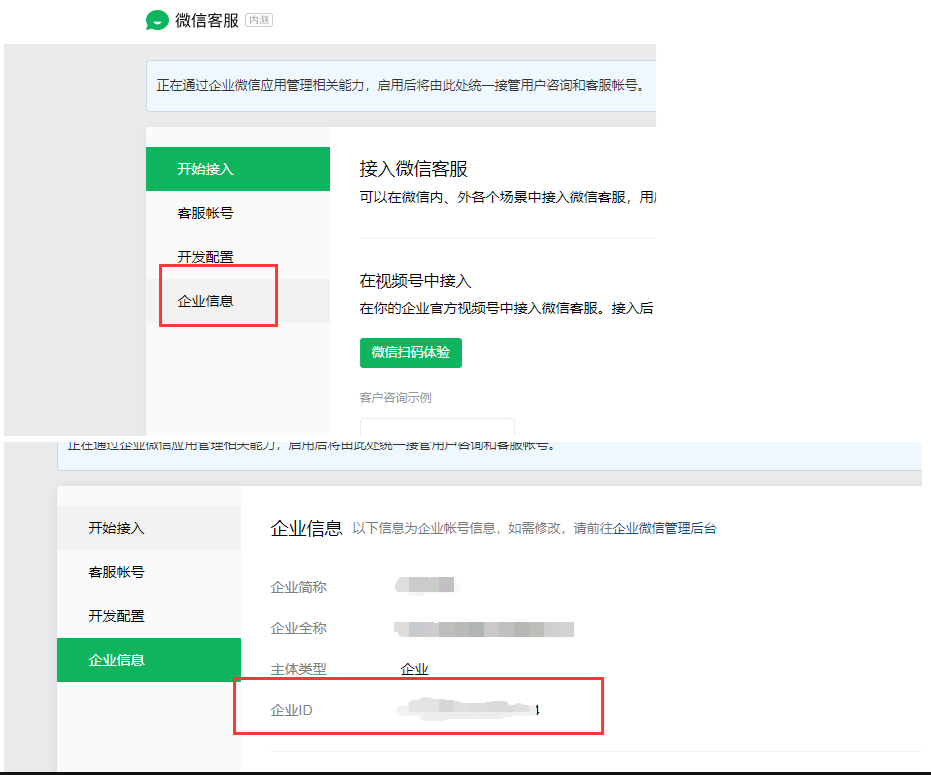Open 客服帐号 in the upper sidebar
The image size is (931, 775).
pos(238,213)
